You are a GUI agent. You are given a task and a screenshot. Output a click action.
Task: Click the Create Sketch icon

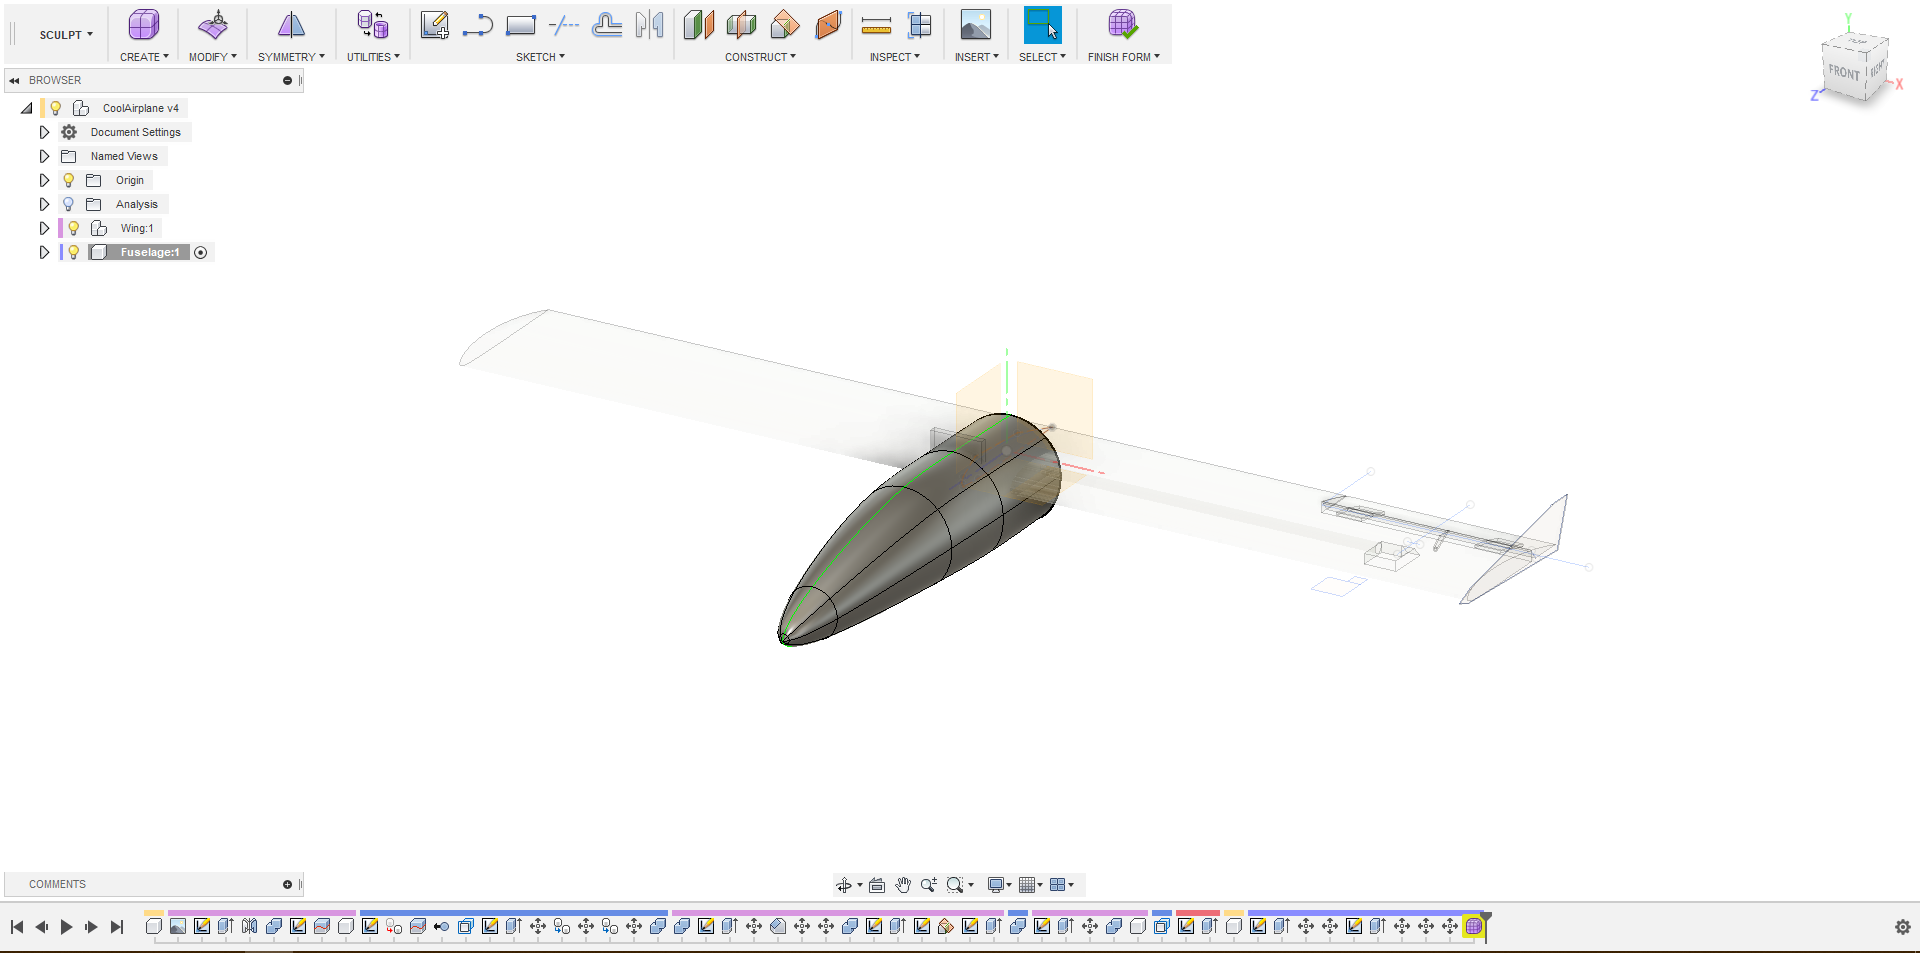[434, 25]
